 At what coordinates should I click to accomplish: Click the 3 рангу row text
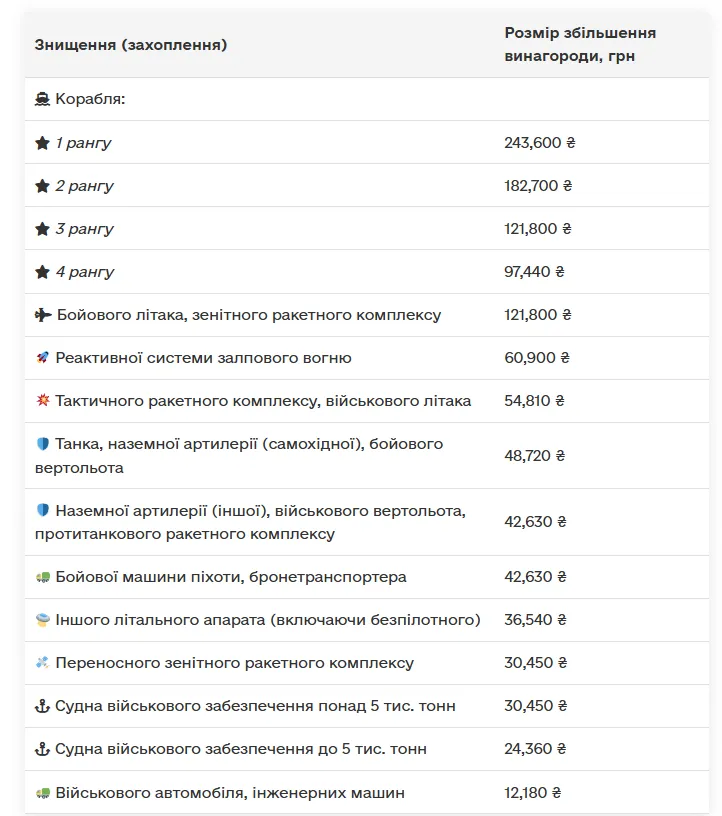pos(84,229)
